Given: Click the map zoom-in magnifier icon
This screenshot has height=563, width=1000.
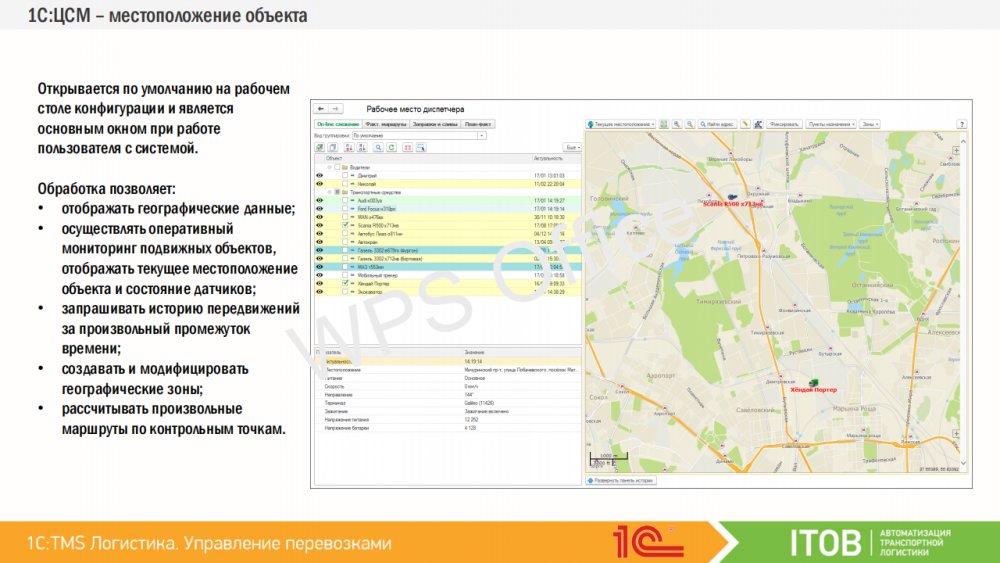Looking at the screenshot, I should [x=677, y=124].
